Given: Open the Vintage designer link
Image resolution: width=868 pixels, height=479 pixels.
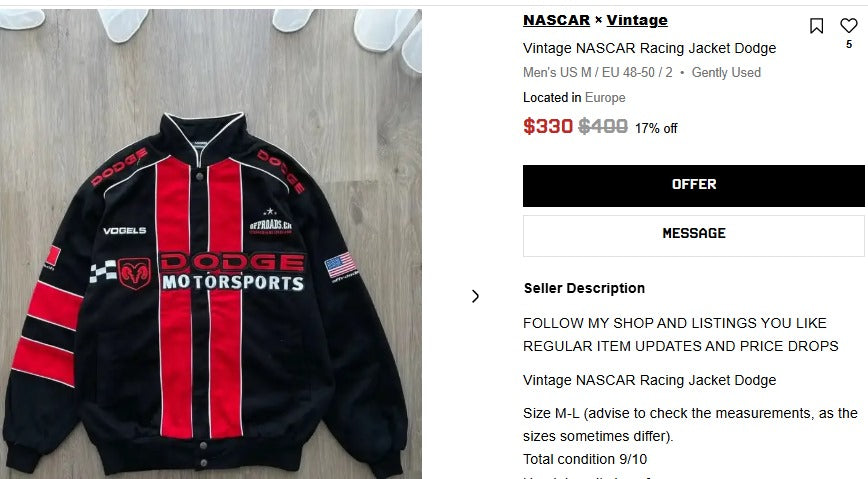Looking at the screenshot, I should point(637,20).
